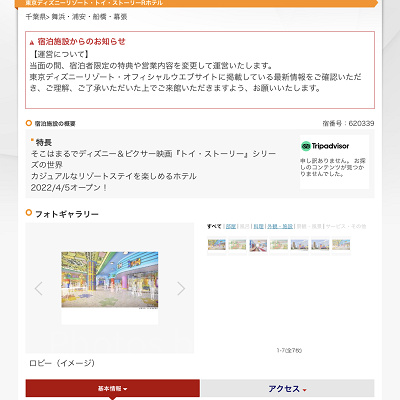Open the アクセス tab
Viewport: 400px width, 400px height.
click(x=288, y=389)
